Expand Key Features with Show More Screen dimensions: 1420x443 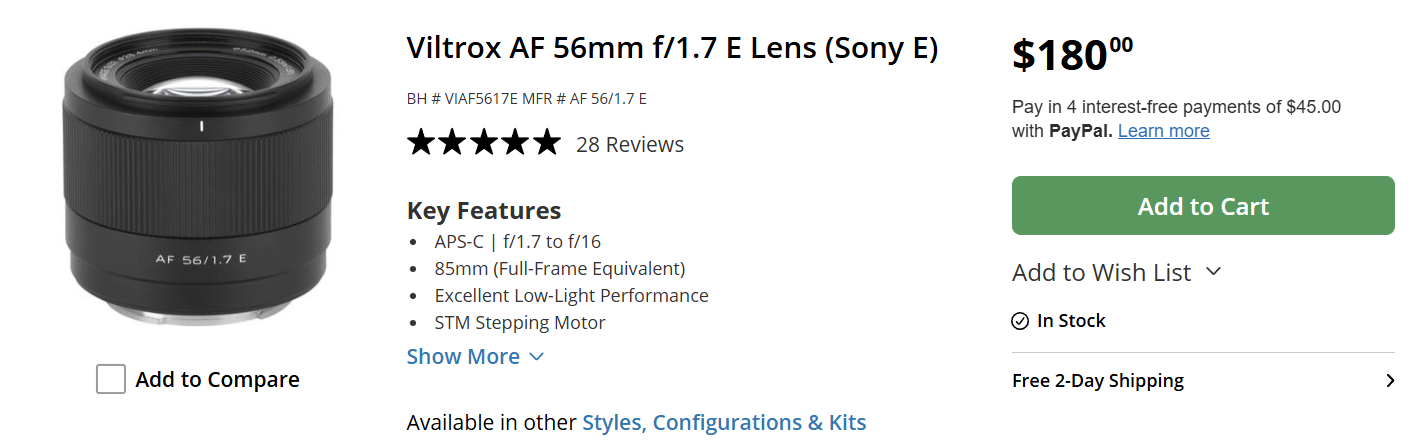tap(463, 357)
